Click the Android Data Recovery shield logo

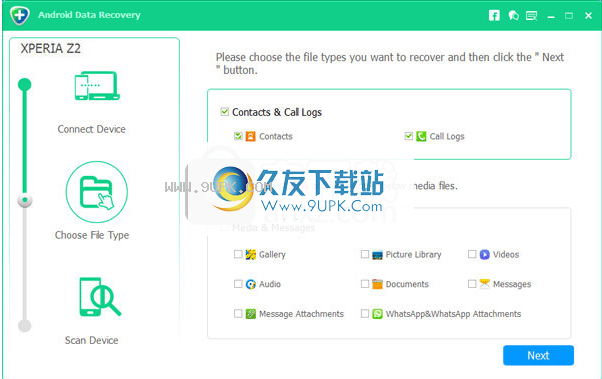(x=20, y=15)
